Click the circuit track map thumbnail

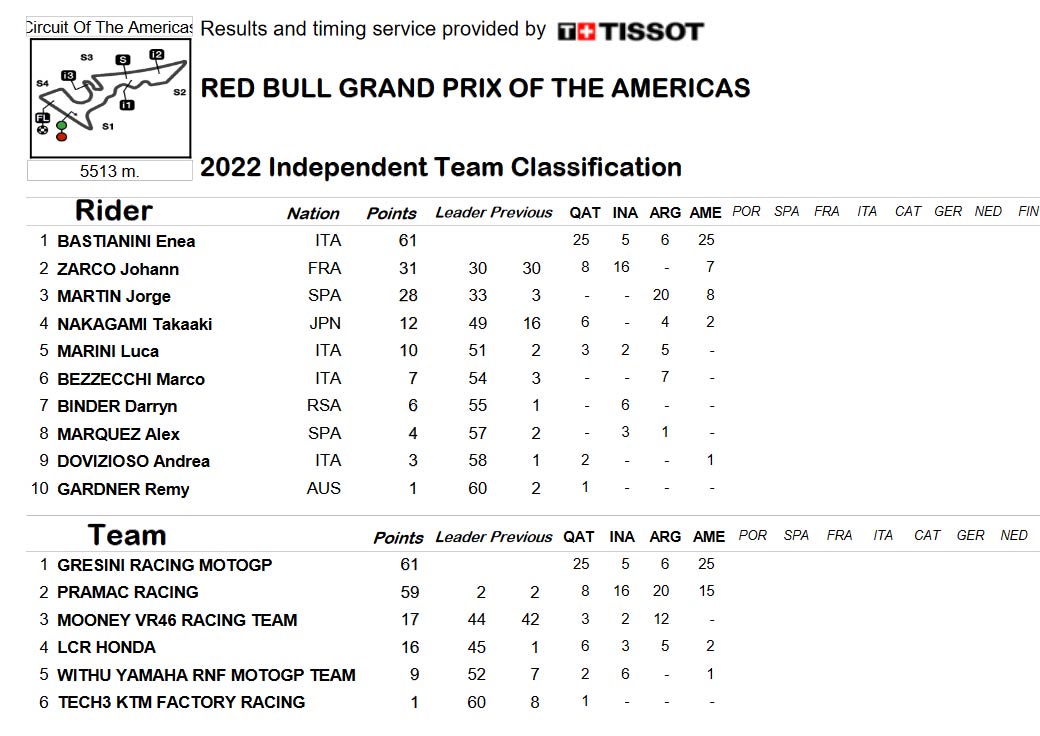(110, 97)
